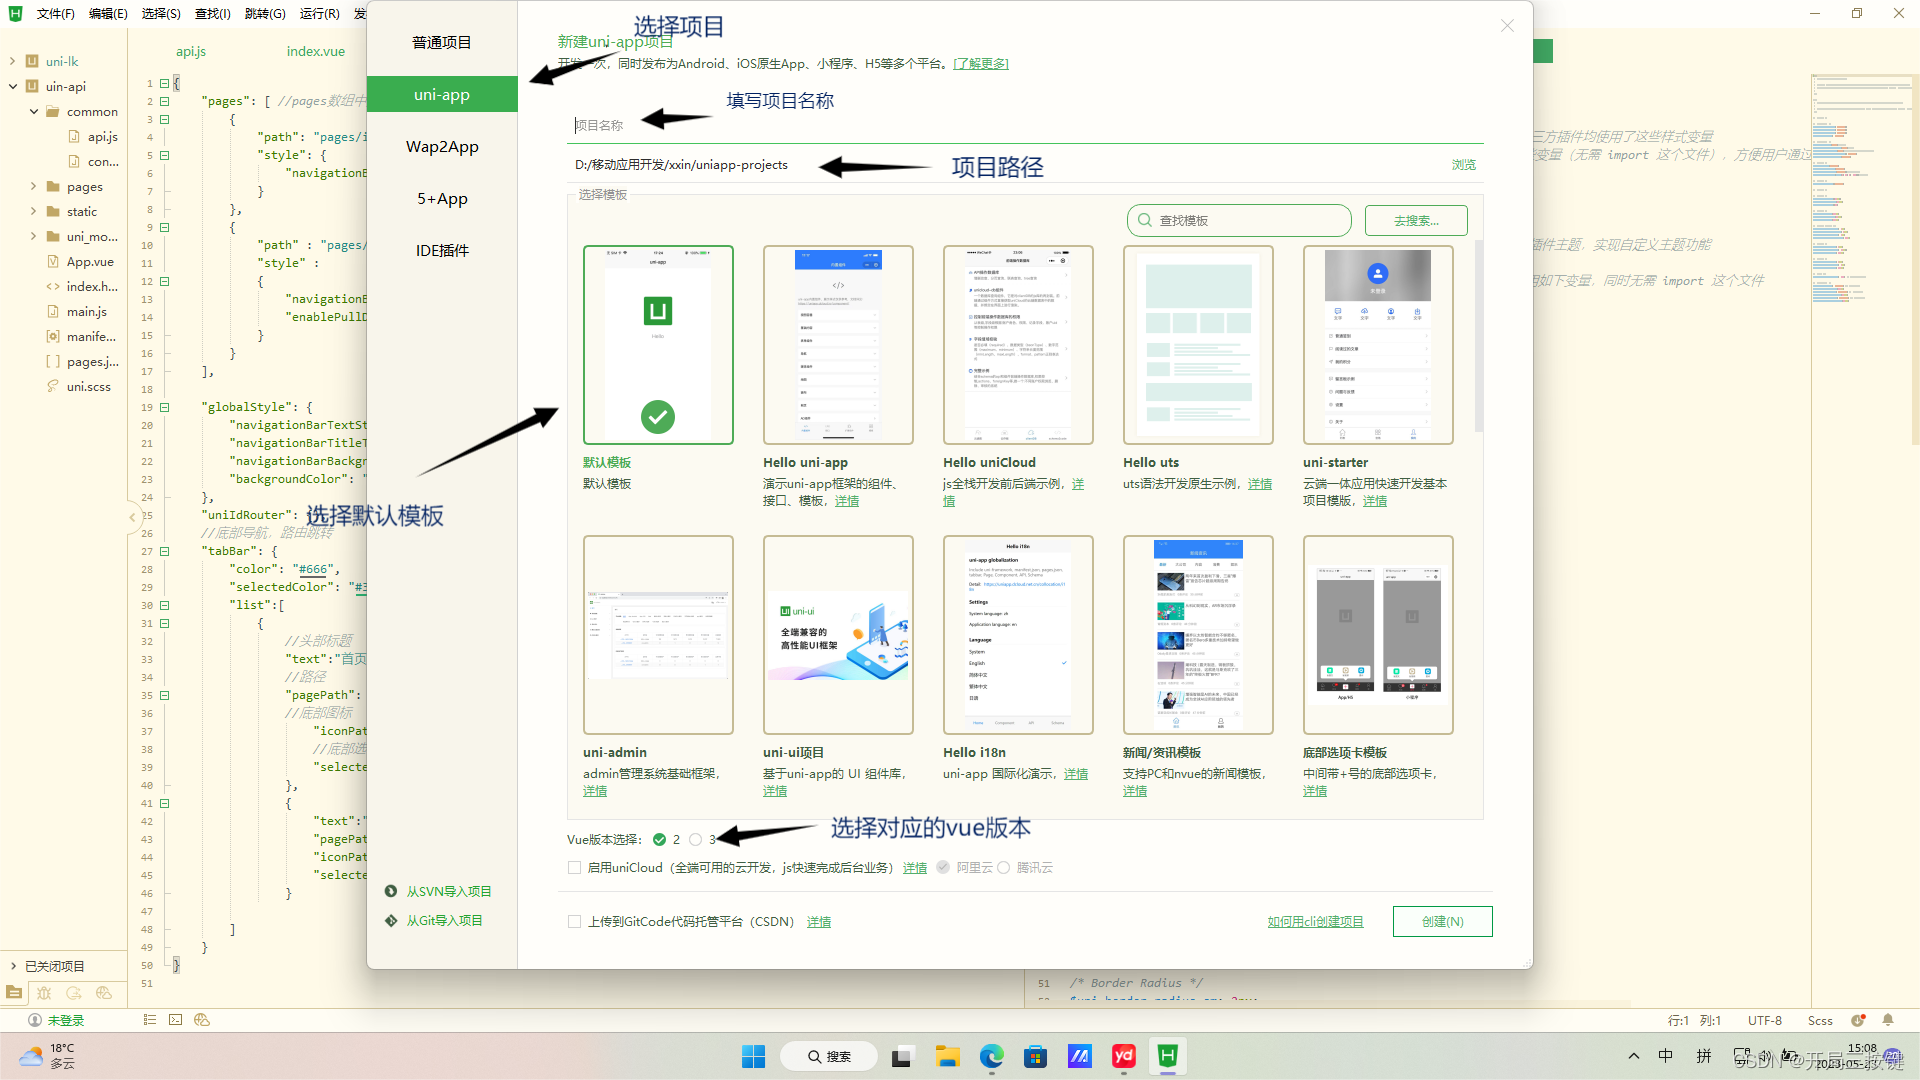Click the update download icon with red dot
Viewport: 1920px width, 1080px height.
(x=1858, y=1021)
